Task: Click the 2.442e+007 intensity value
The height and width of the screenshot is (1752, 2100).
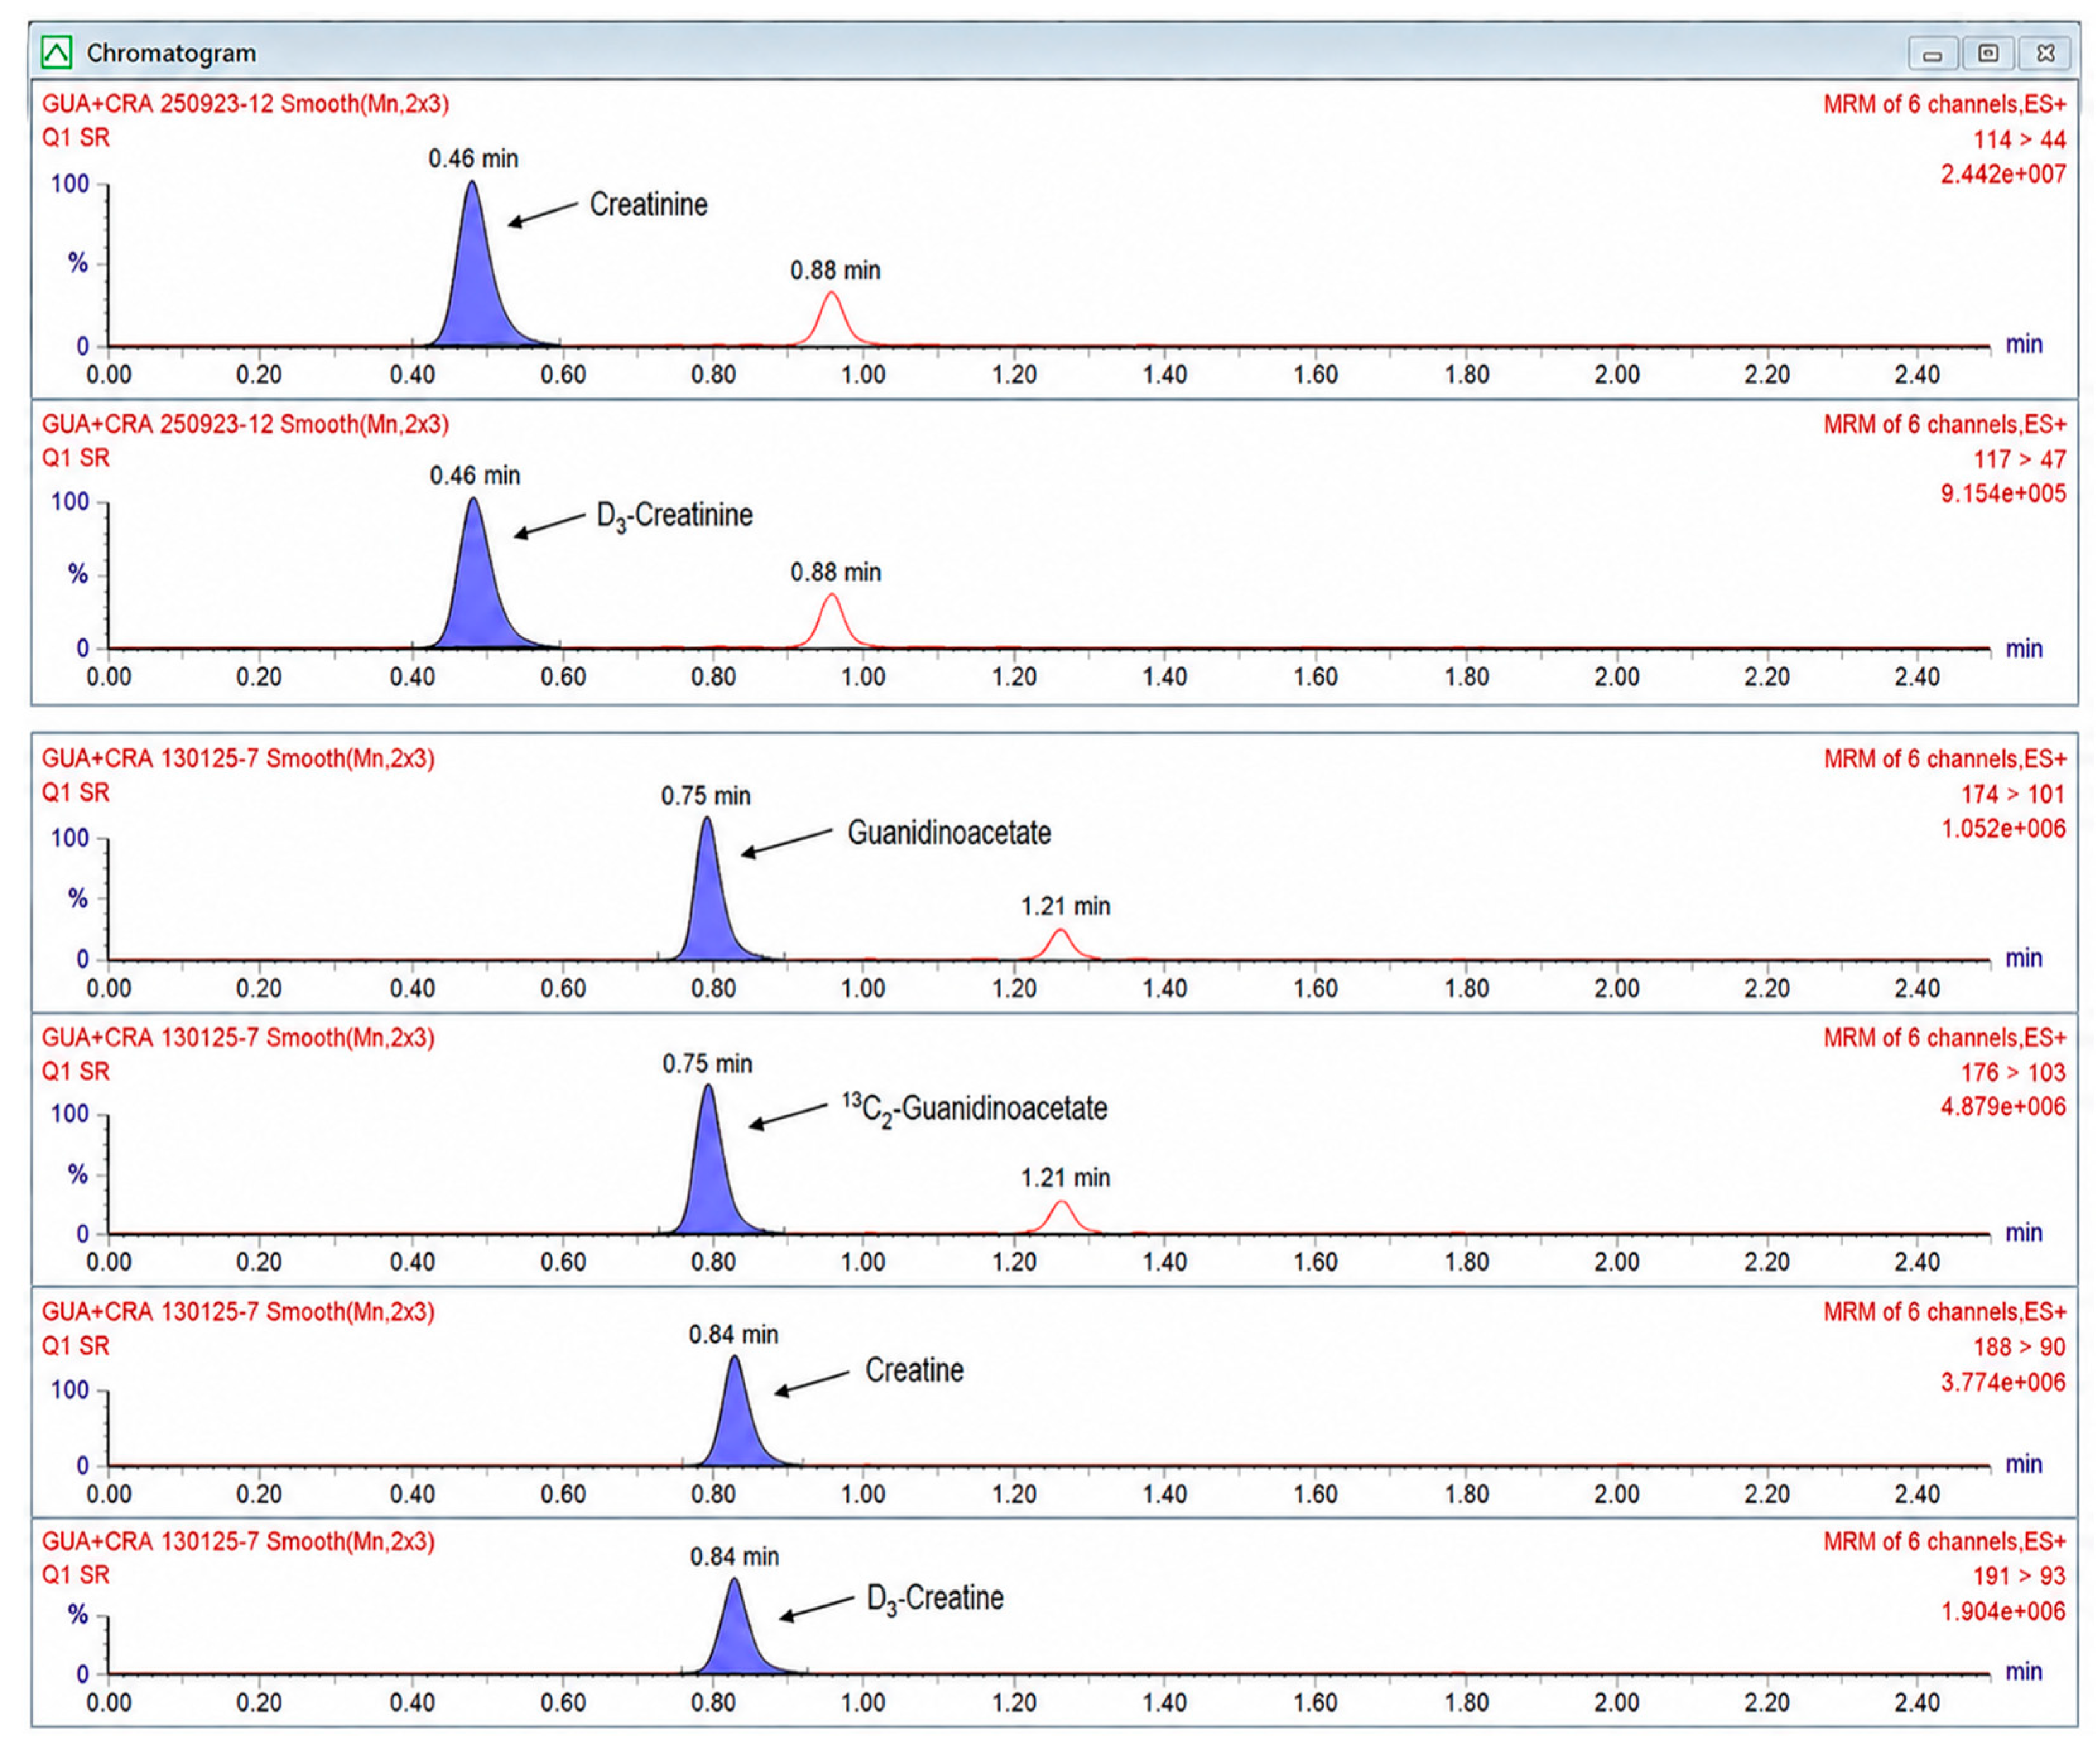Action: (x=2003, y=174)
